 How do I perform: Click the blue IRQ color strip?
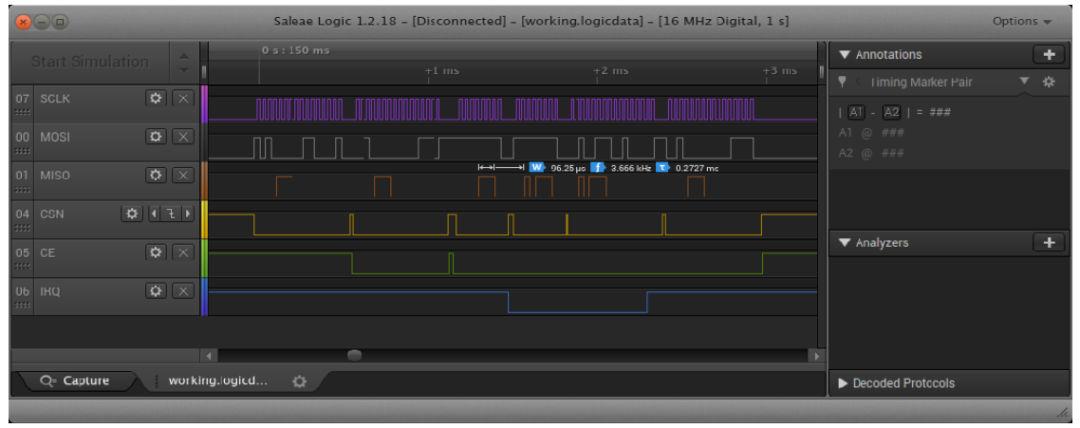(x=204, y=296)
